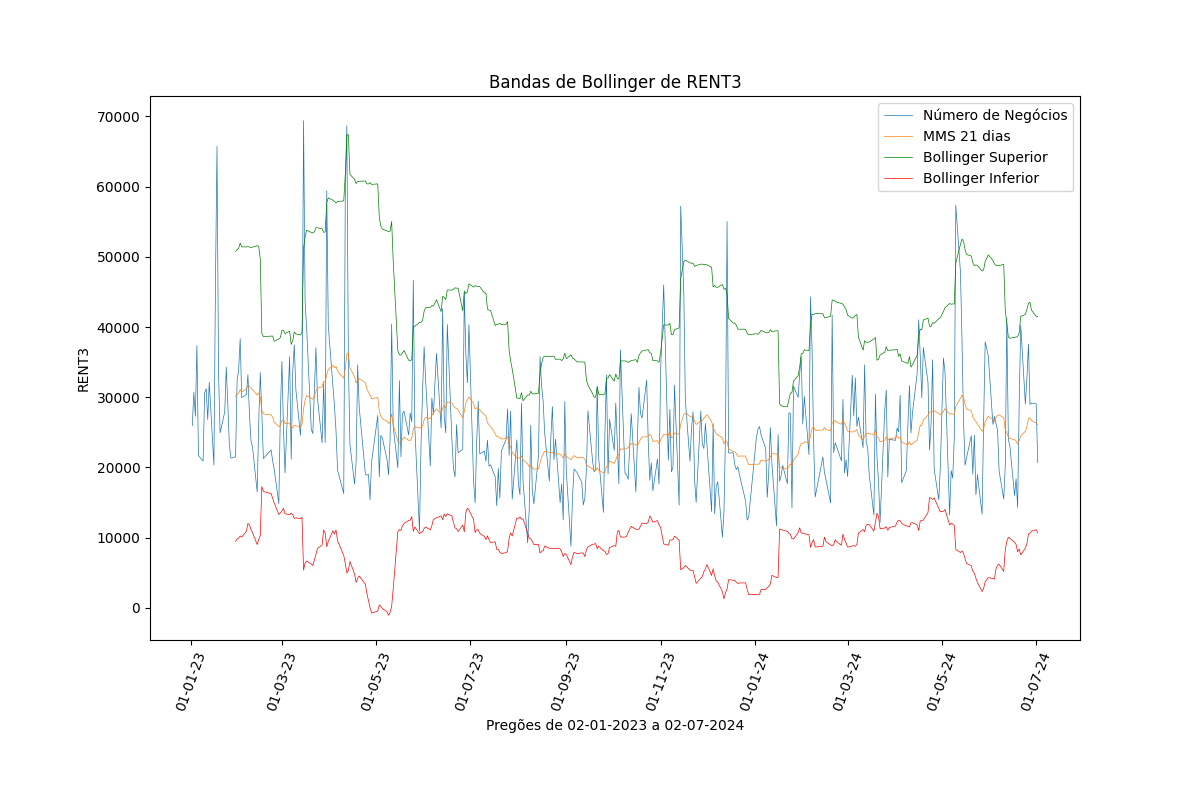This screenshot has height=800, width=1200.
Task: Click the x-axis label 'Pregões de 02-01-2023 a 02-07-2024'
Action: coord(615,725)
